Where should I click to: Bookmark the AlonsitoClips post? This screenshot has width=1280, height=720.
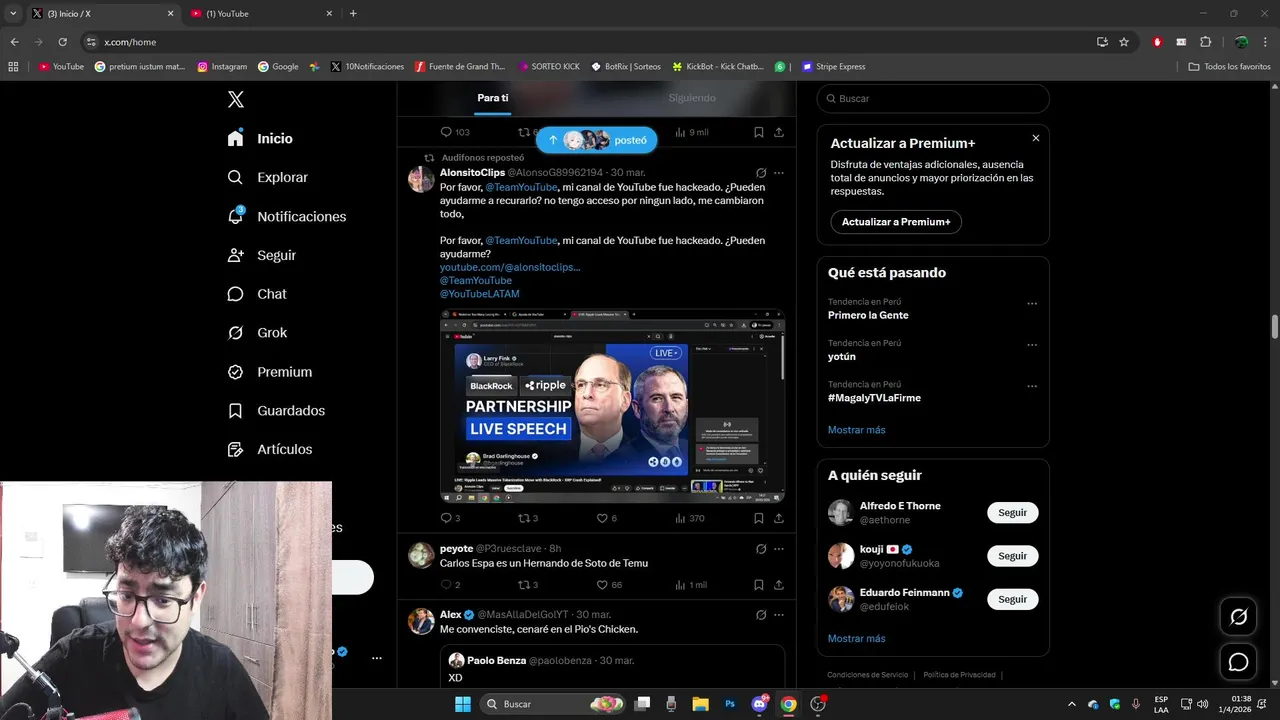click(x=759, y=518)
